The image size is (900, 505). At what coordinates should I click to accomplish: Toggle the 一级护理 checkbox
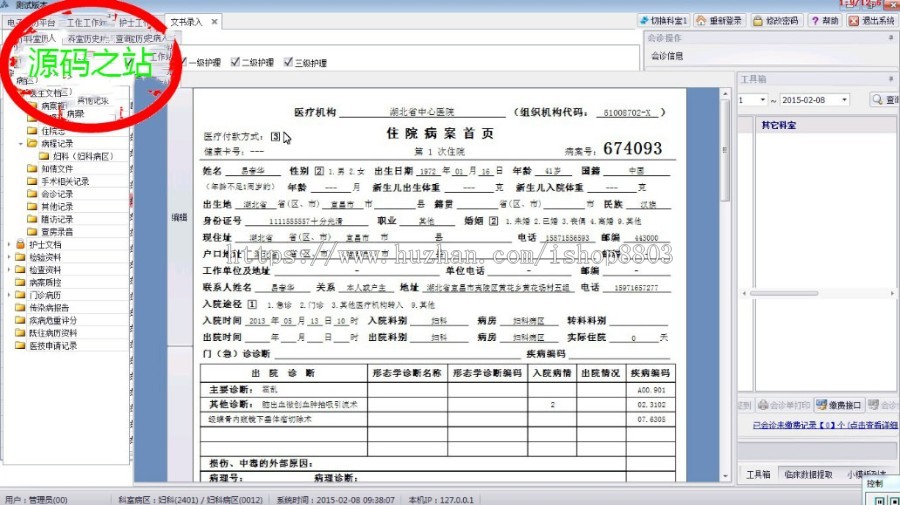tap(184, 63)
